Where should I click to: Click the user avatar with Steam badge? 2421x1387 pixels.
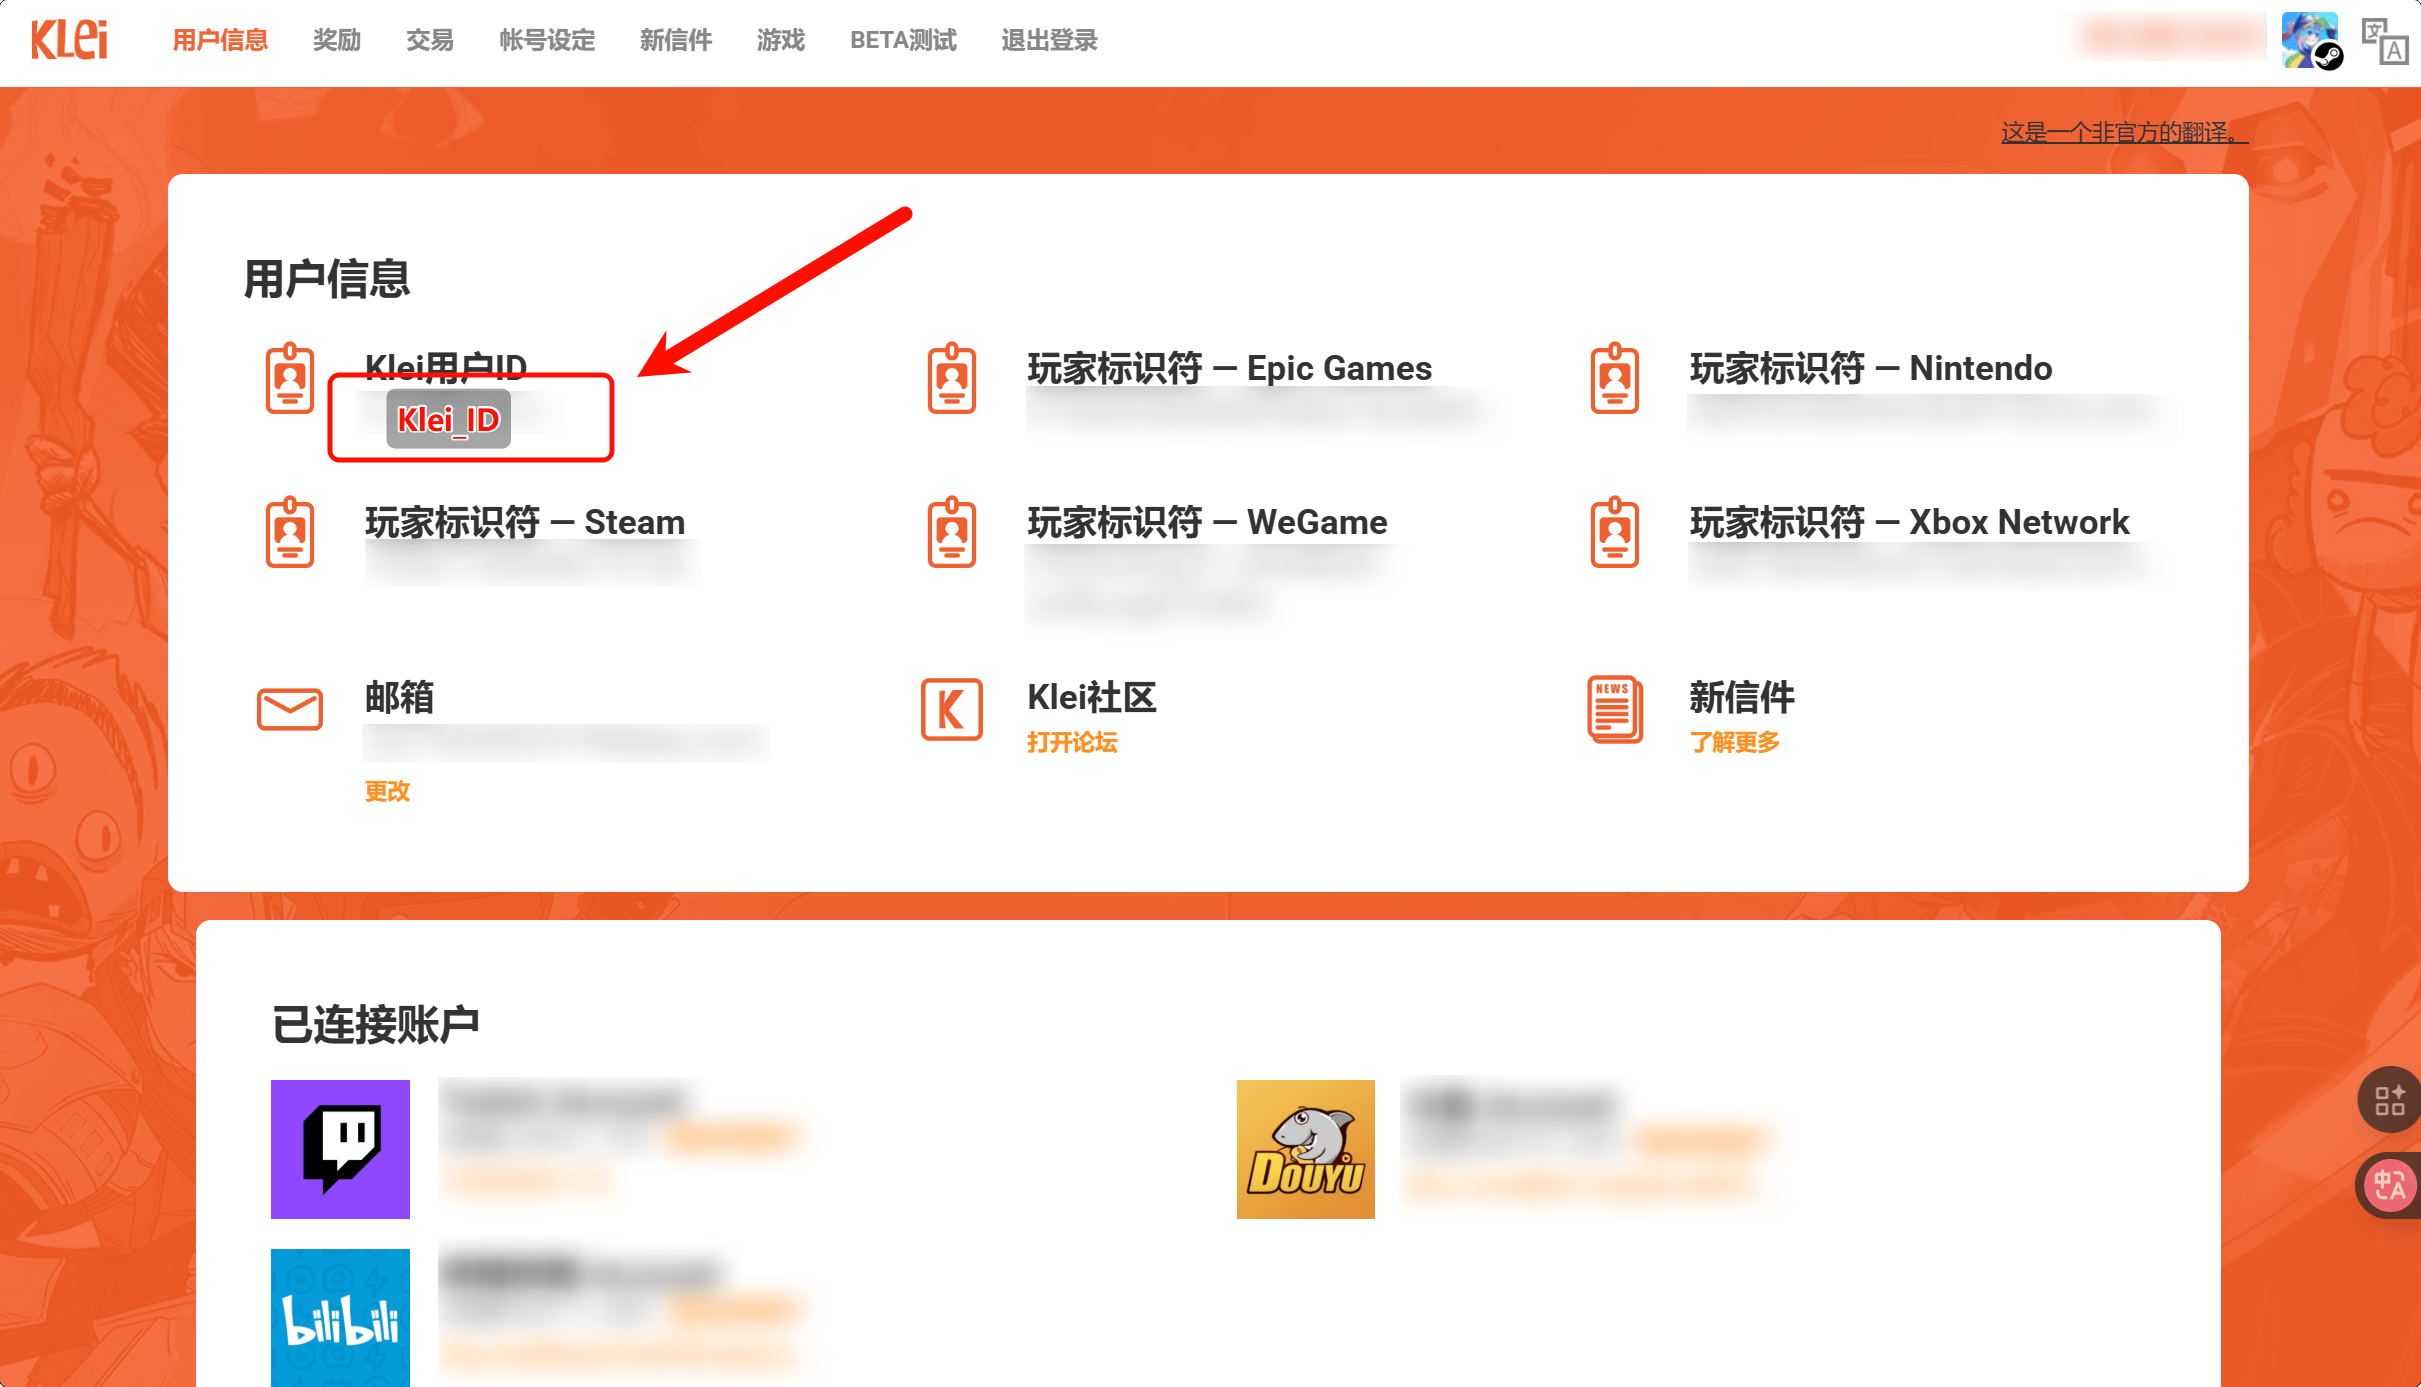(2311, 41)
